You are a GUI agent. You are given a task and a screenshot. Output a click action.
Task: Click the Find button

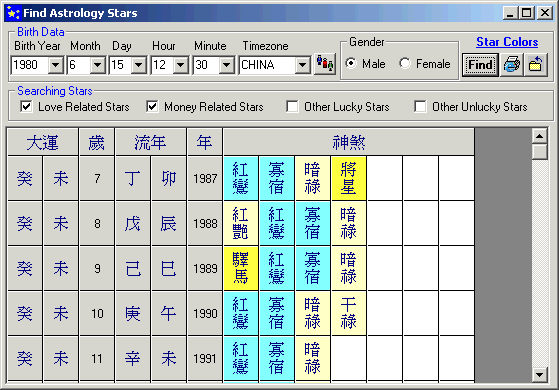tap(480, 65)
